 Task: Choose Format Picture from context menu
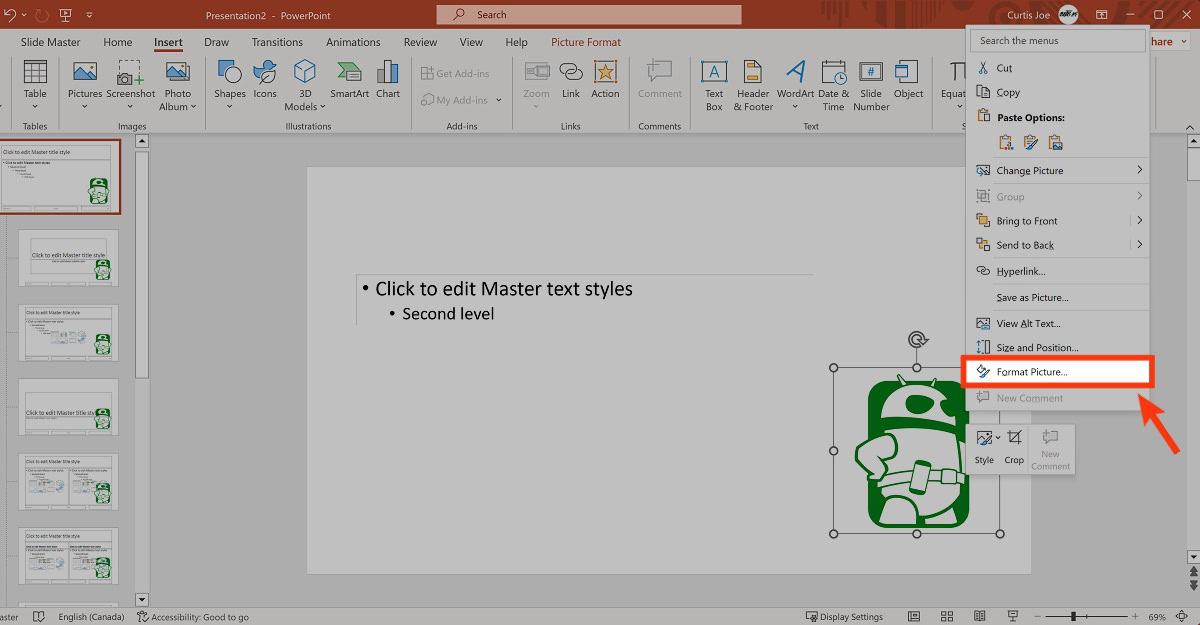1032,372
